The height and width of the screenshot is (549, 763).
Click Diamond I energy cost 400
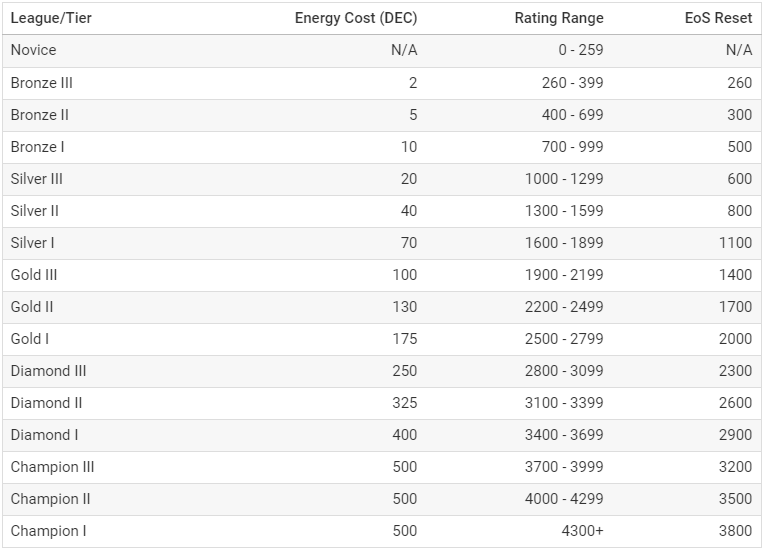(x=405, y=435)
